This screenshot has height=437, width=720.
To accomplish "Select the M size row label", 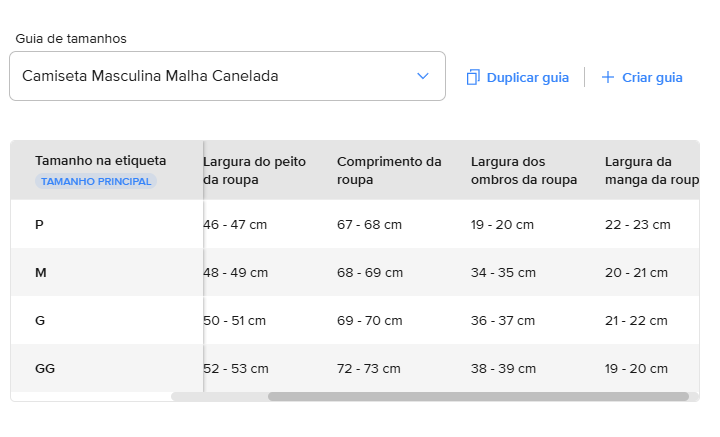I will pyautogui.click(x=41, y=272).
